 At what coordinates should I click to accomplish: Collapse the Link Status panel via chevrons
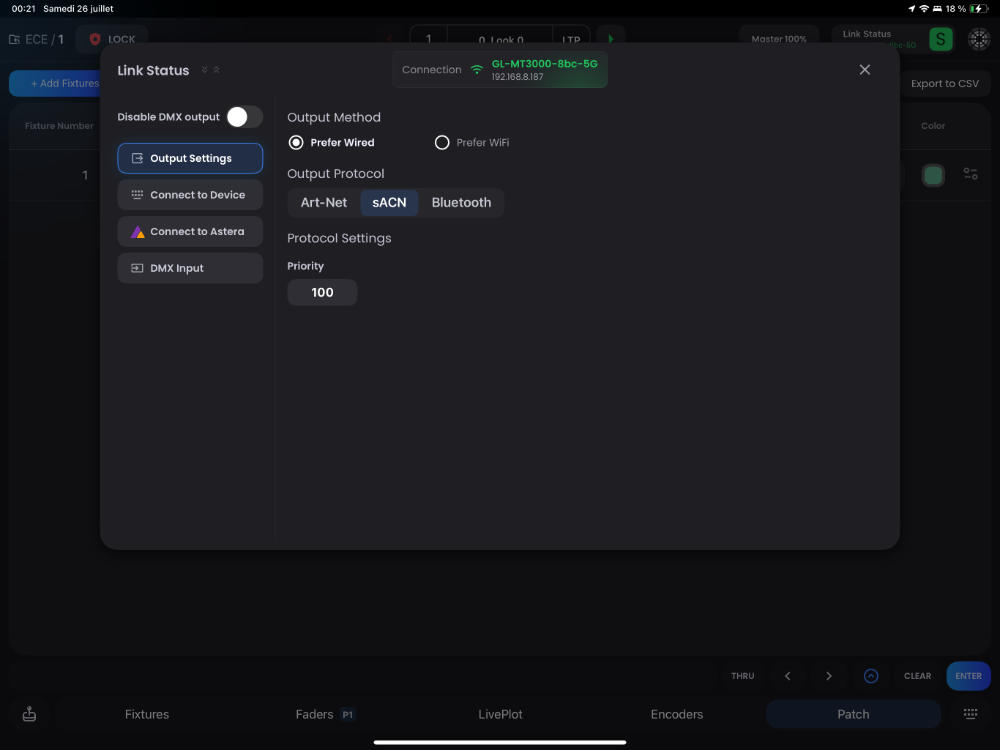(211, 71)
